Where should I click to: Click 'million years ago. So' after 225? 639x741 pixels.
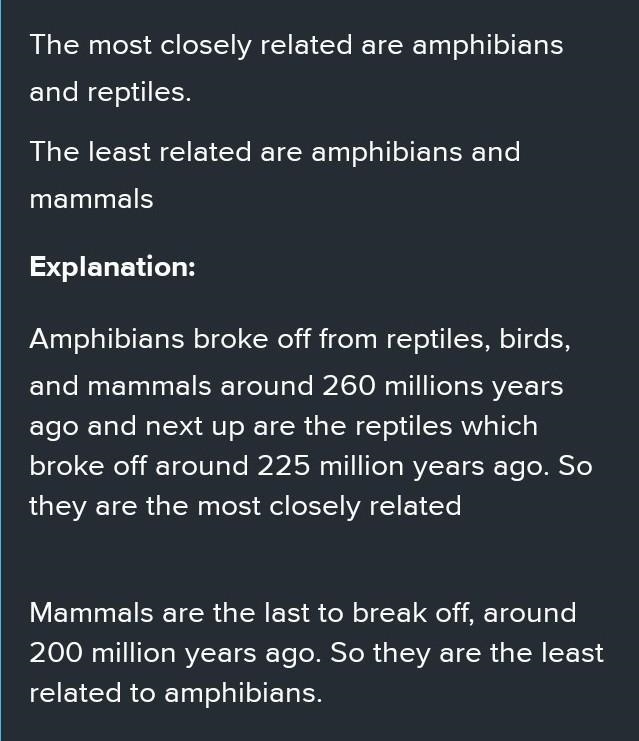point(456,466)
